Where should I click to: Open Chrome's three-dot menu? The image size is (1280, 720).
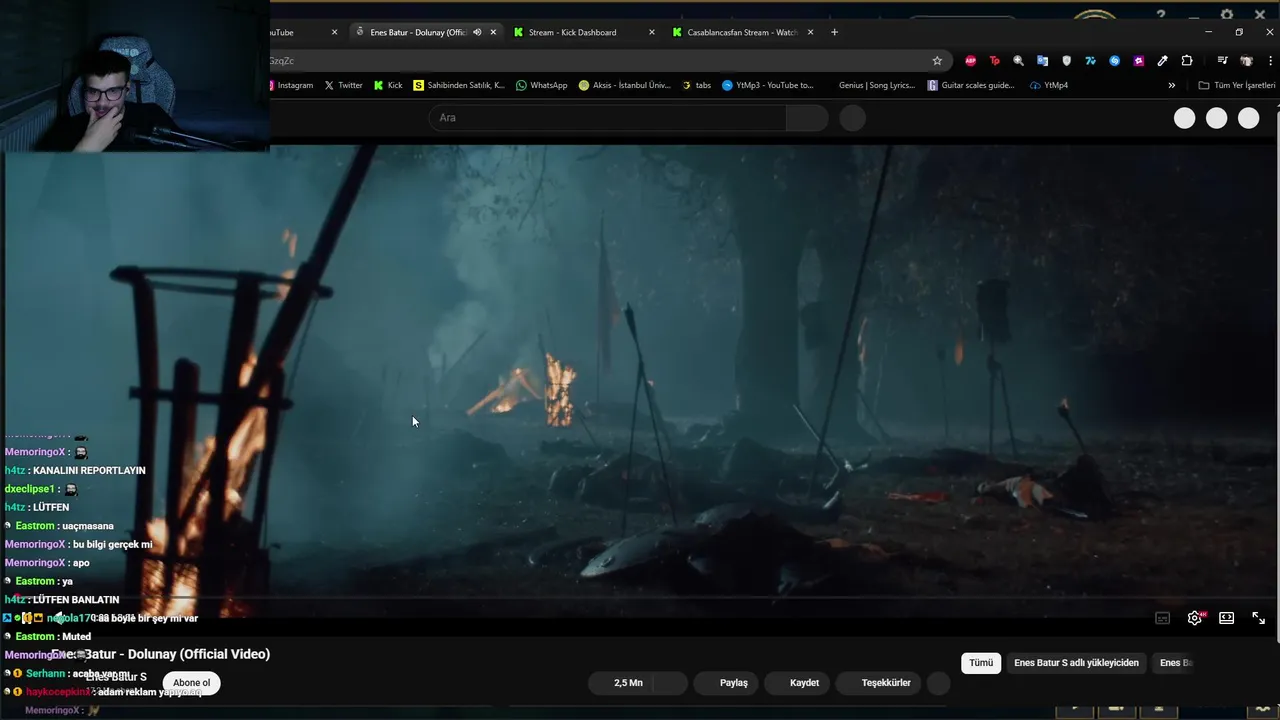pos(1270,61)
